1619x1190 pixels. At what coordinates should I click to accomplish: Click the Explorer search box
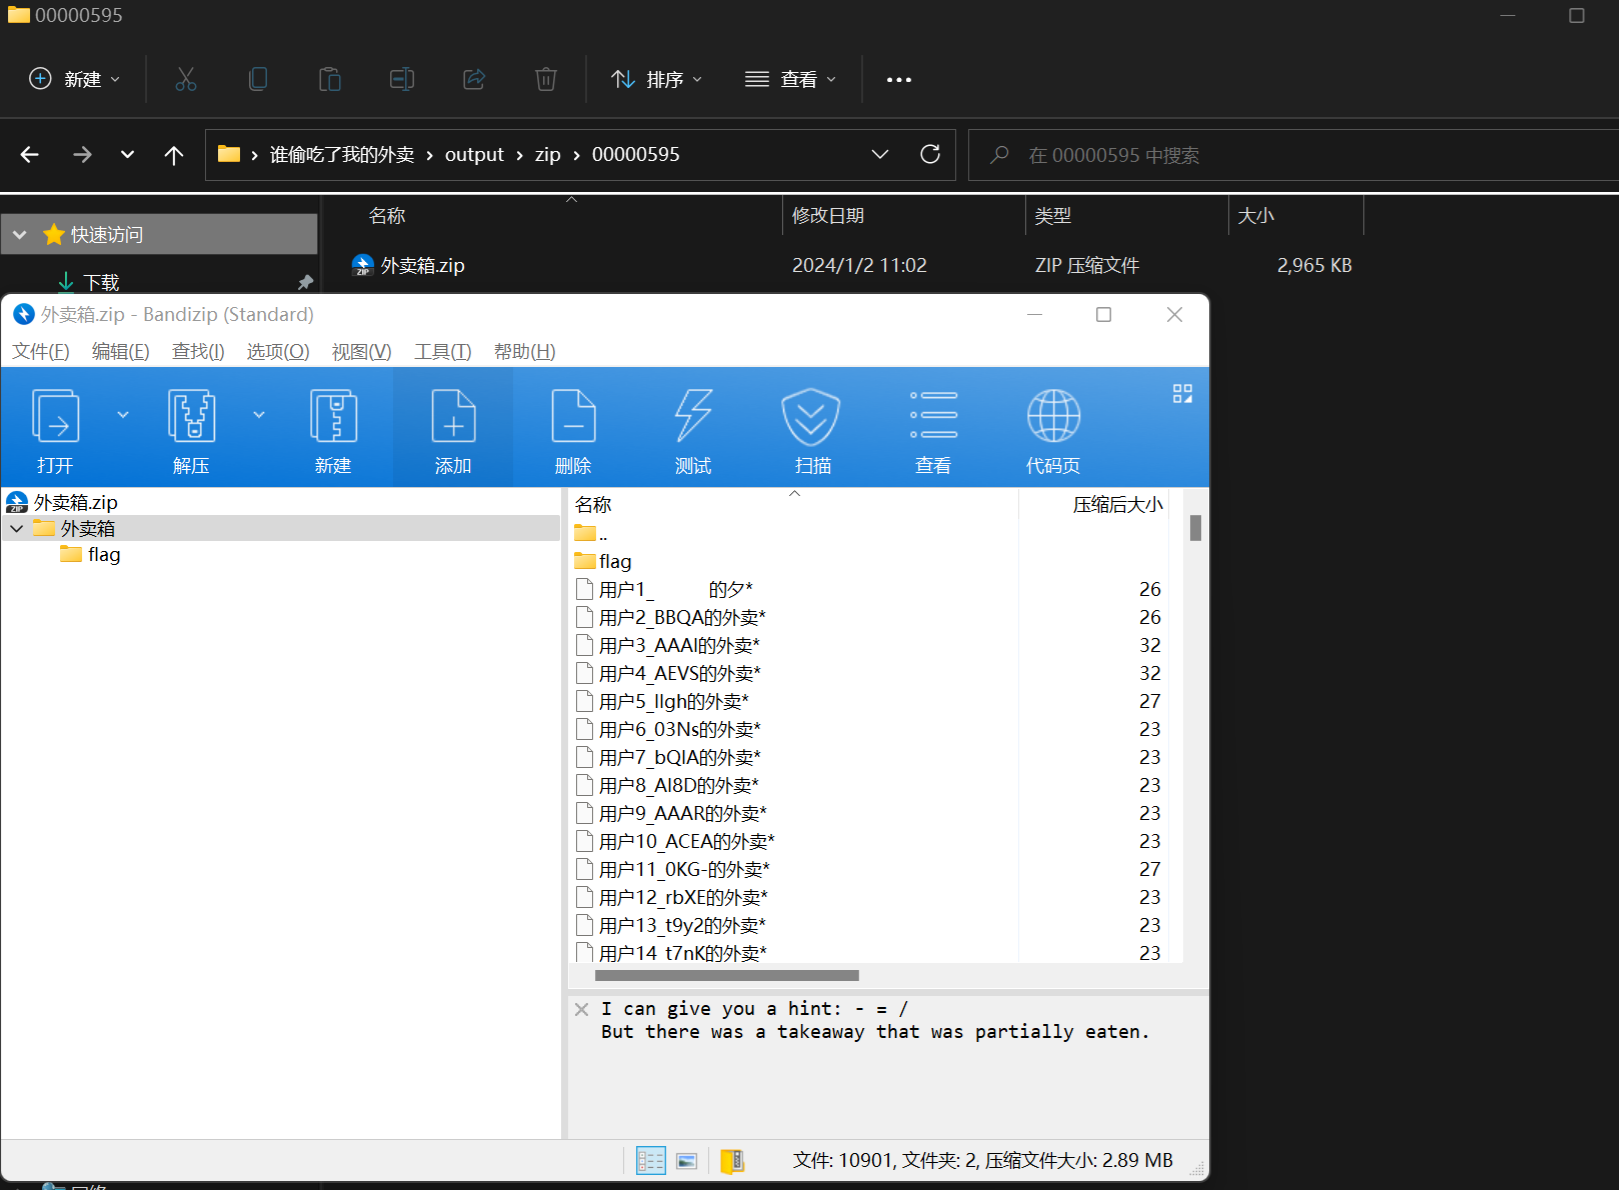(1292, 155)
